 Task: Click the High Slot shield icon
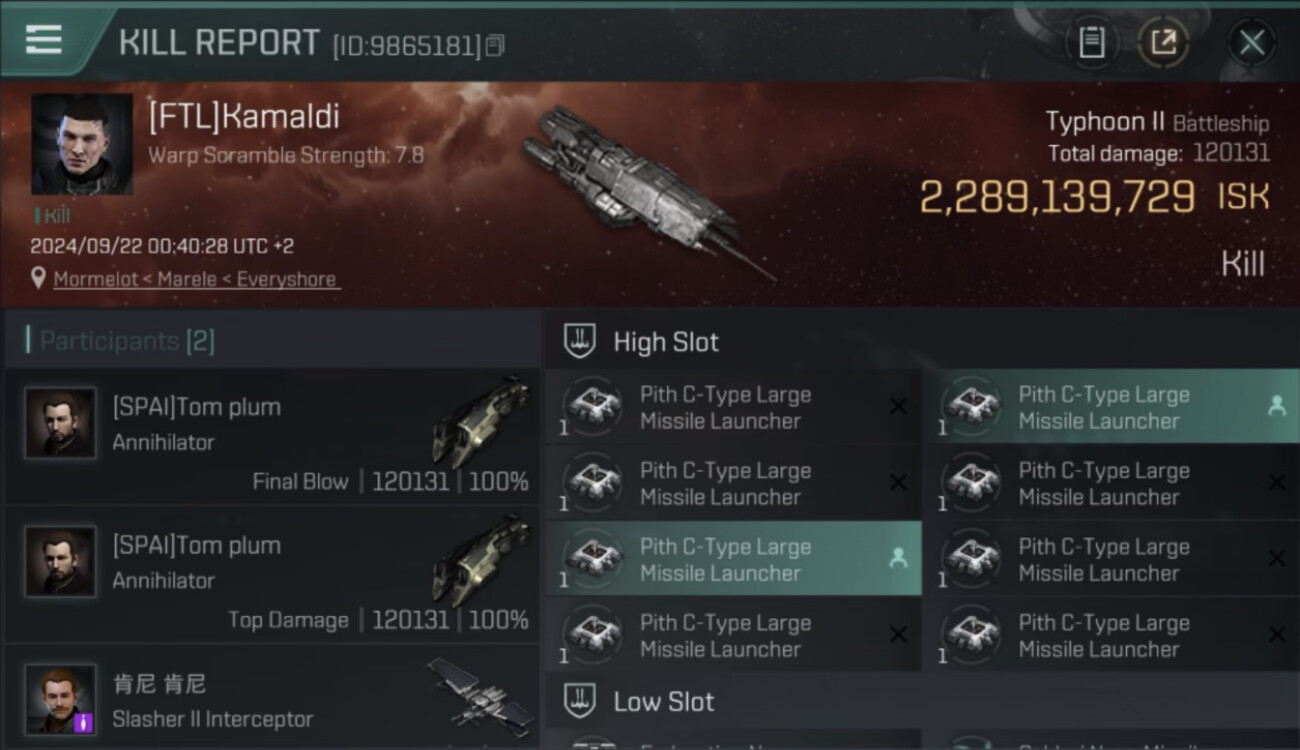[x=580, y=341]
